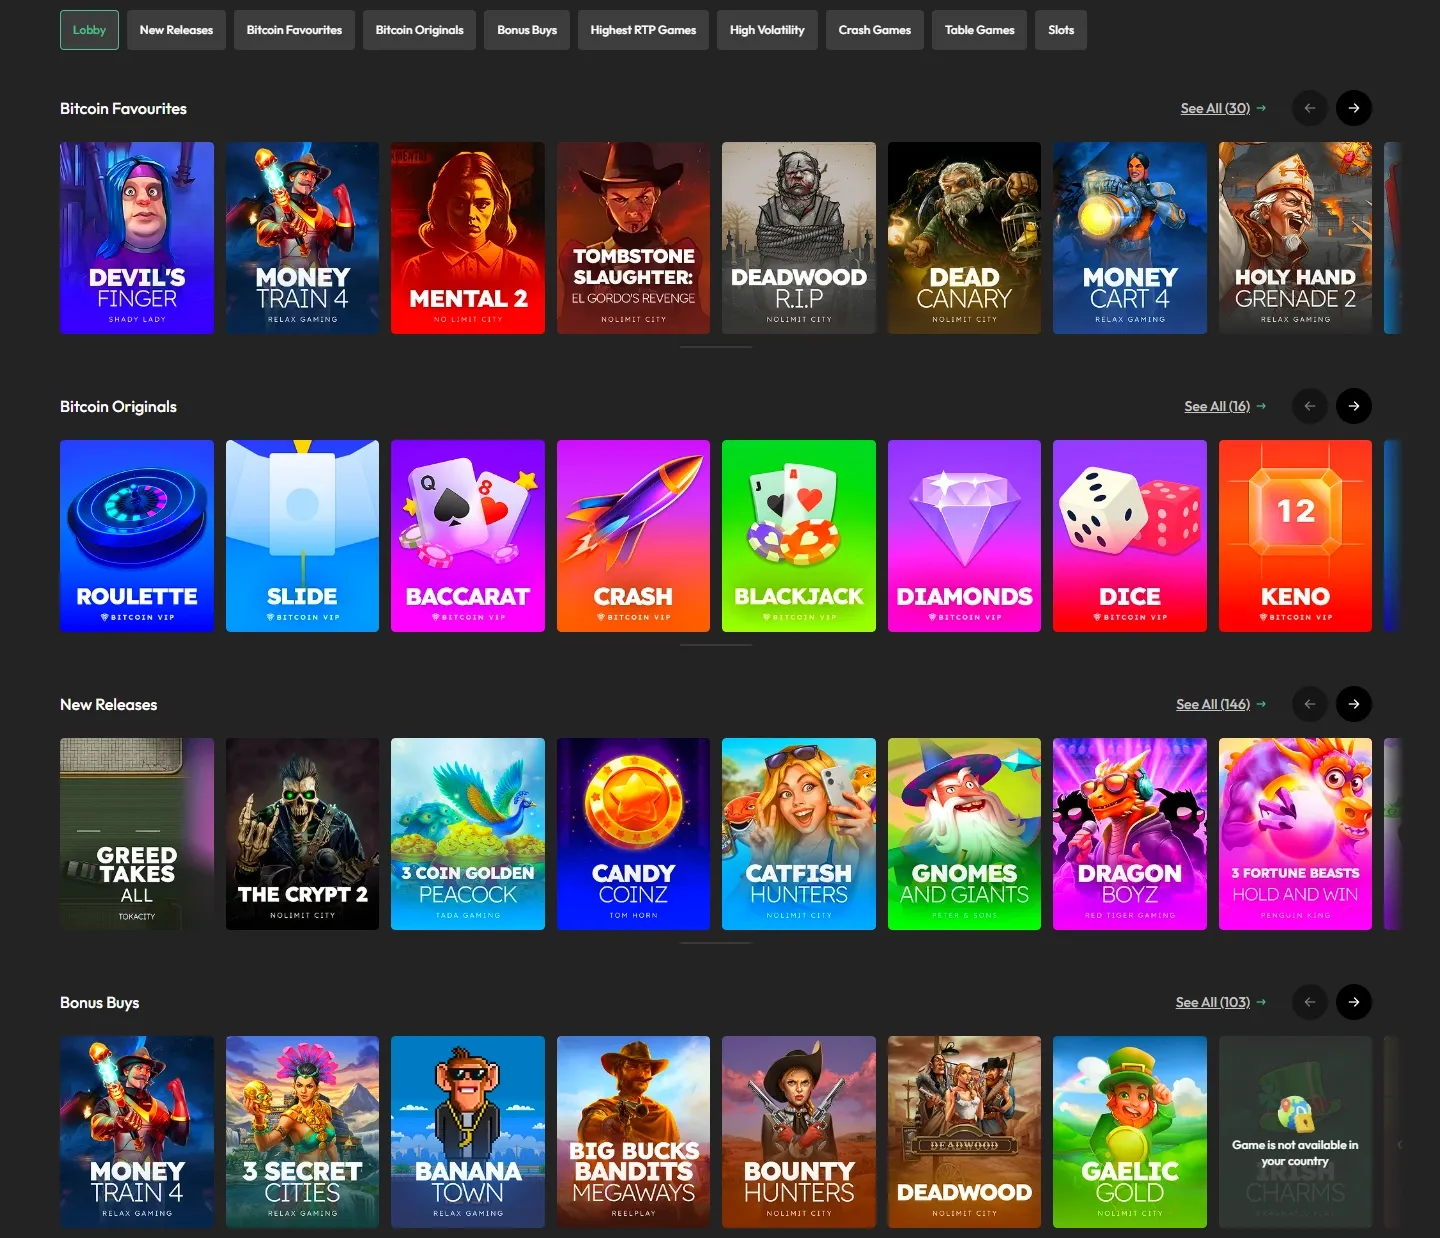Image resolution: width=1440 pixels, height=1238 pixels.
Task: Switch to the New Releases tab
Action: point(176,30)
